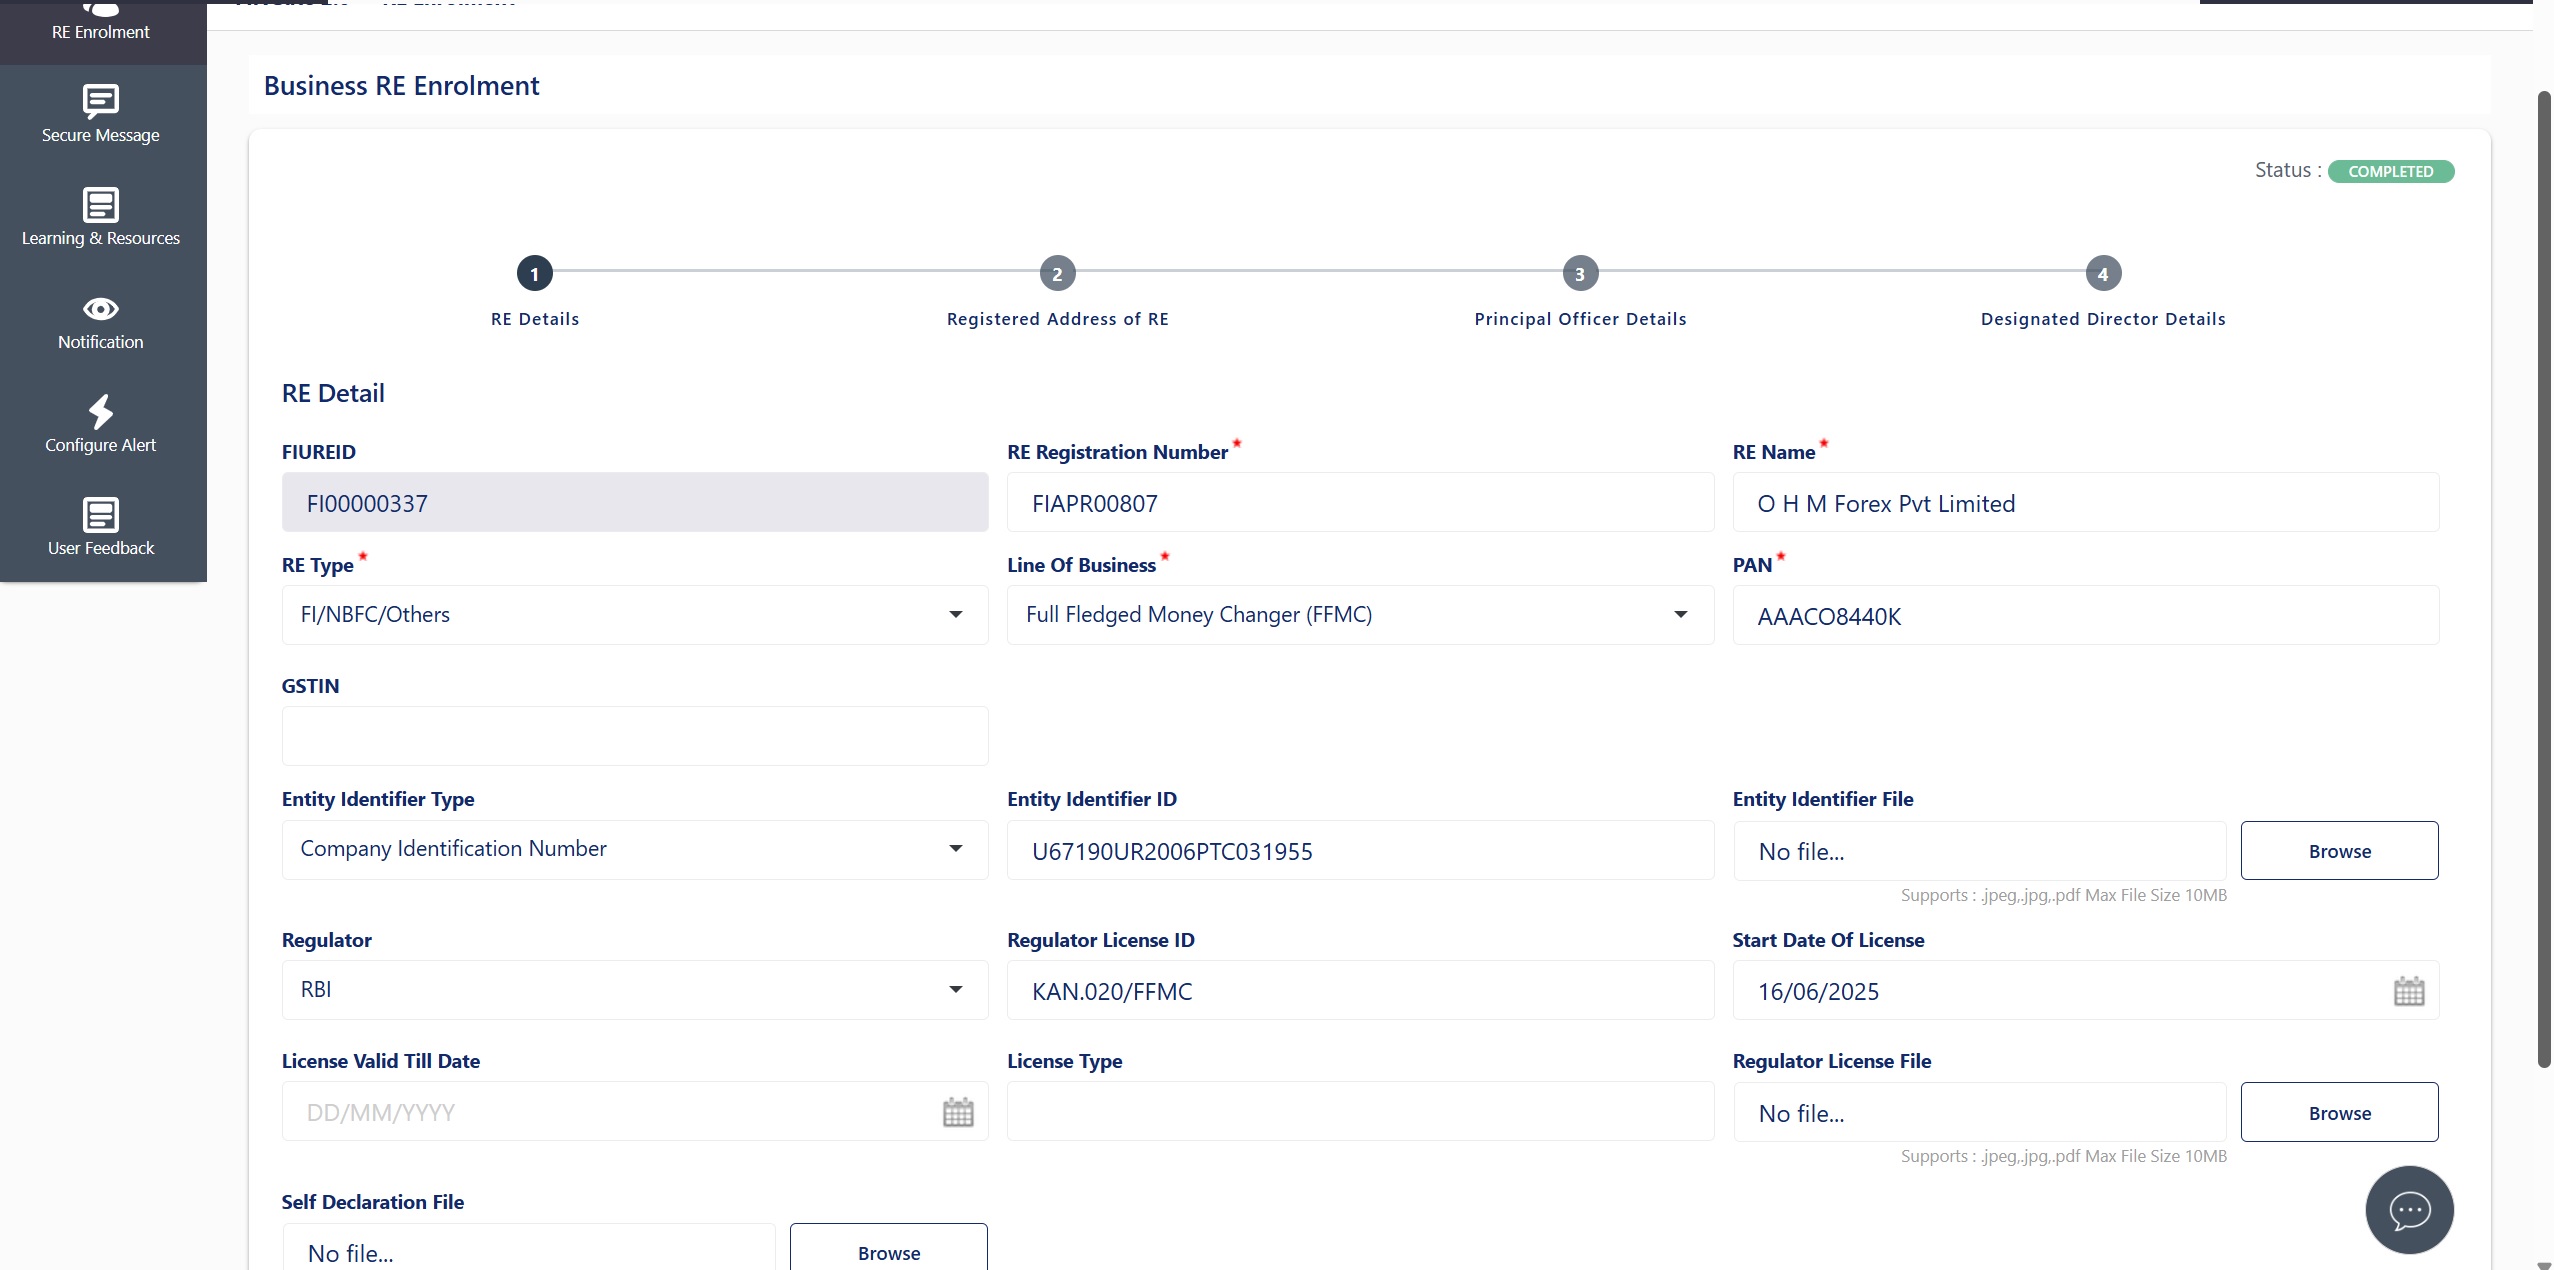Open Configure Alert lightning icon
Screen dimensions: 2554x1270
[101, 411]
